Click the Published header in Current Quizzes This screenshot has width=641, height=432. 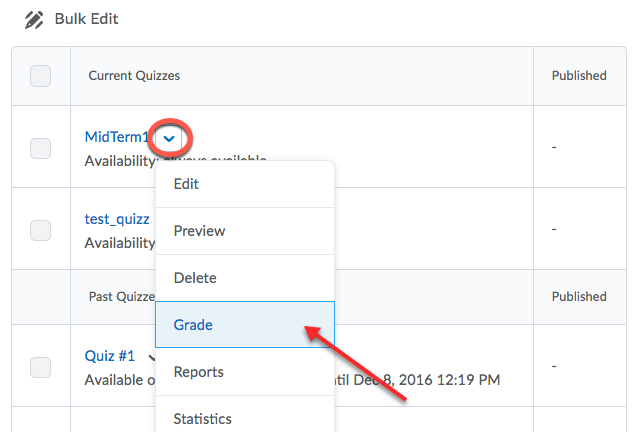(x=579, y=76)
